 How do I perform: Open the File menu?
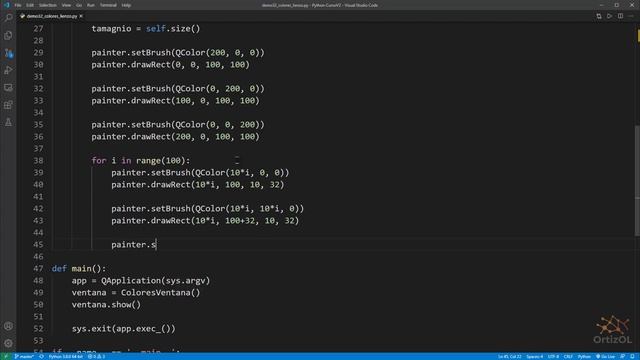coord(18,5)
